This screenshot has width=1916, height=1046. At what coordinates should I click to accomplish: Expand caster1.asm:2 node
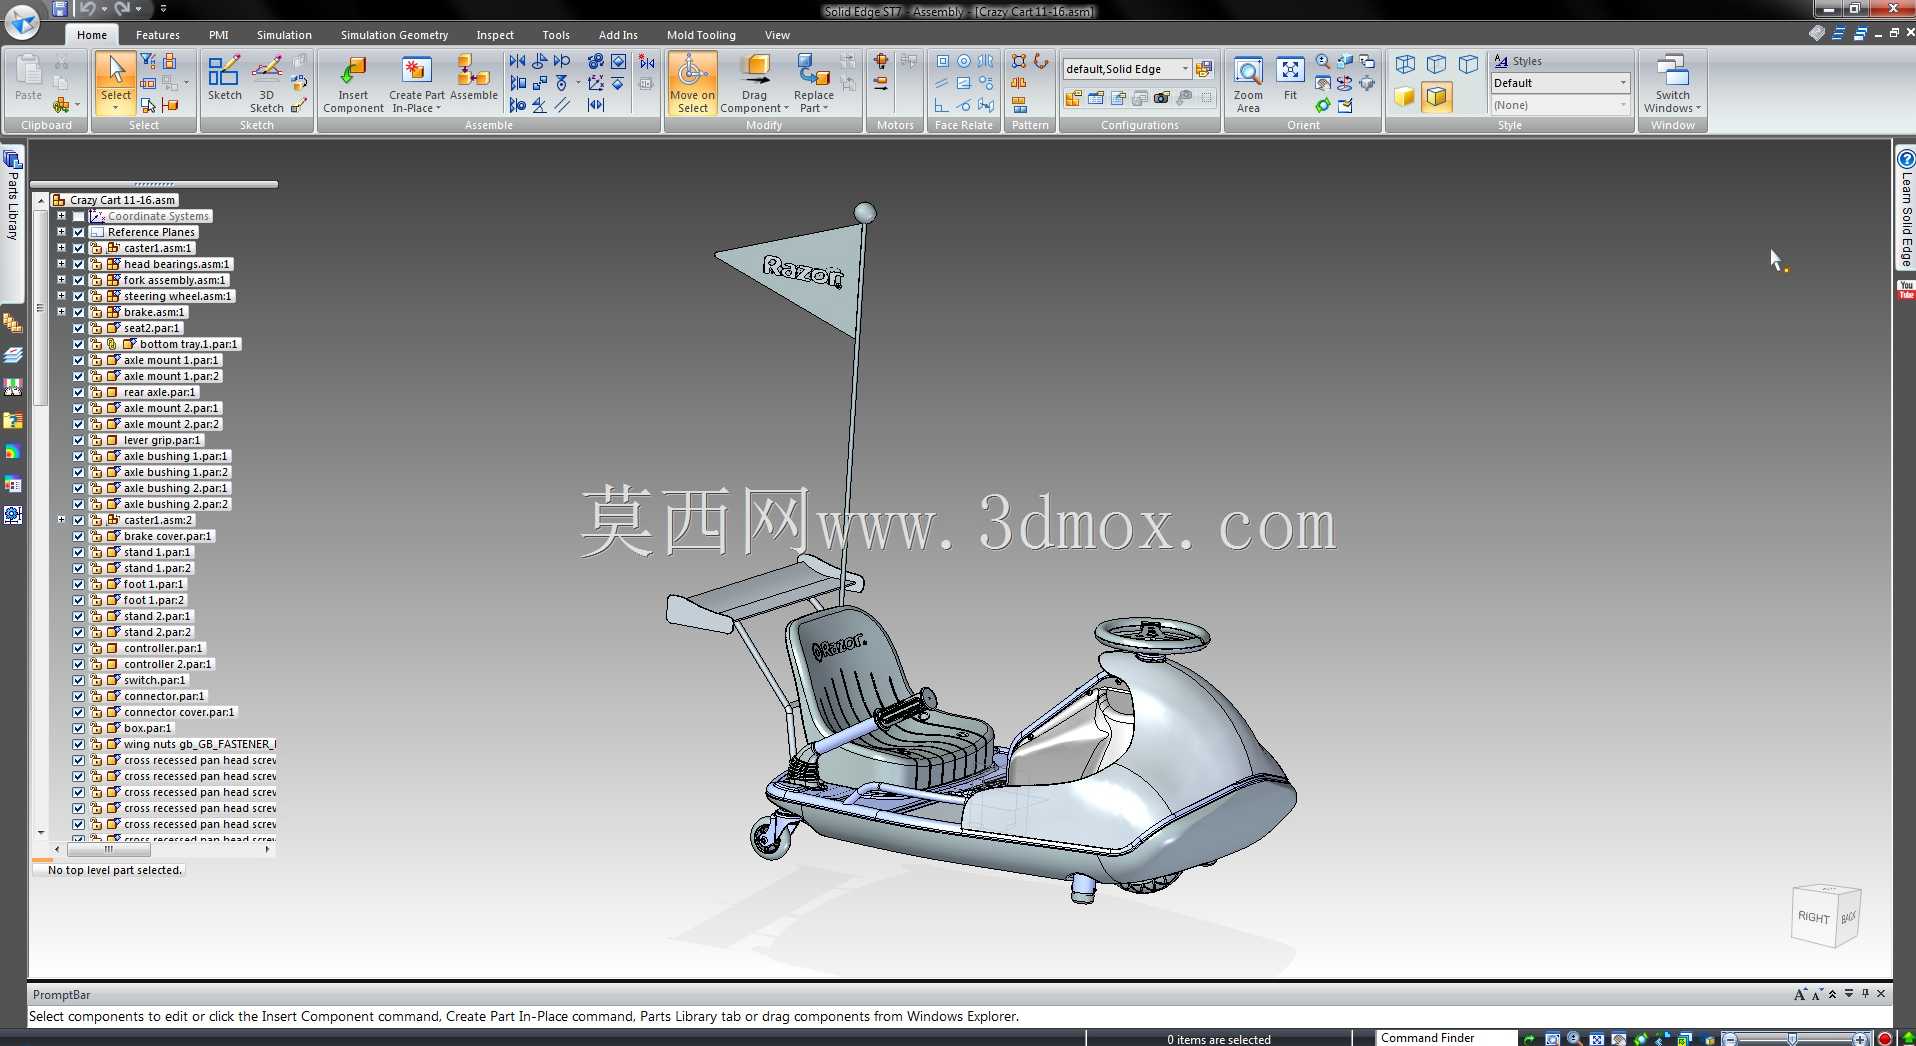pyautogui.click(x=61, y=520)
